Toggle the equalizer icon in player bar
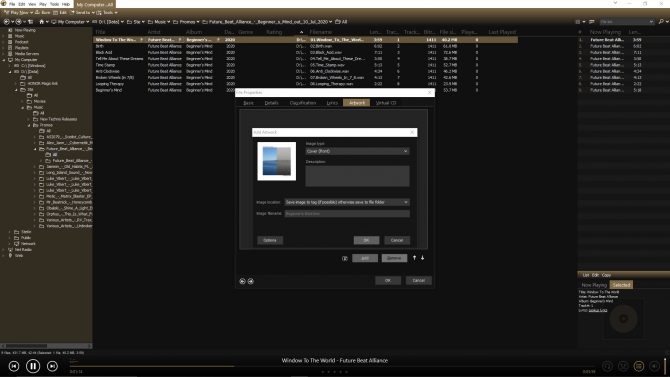Image resolution: width=670 pixels, height=377 pixels. coord(639,366)
